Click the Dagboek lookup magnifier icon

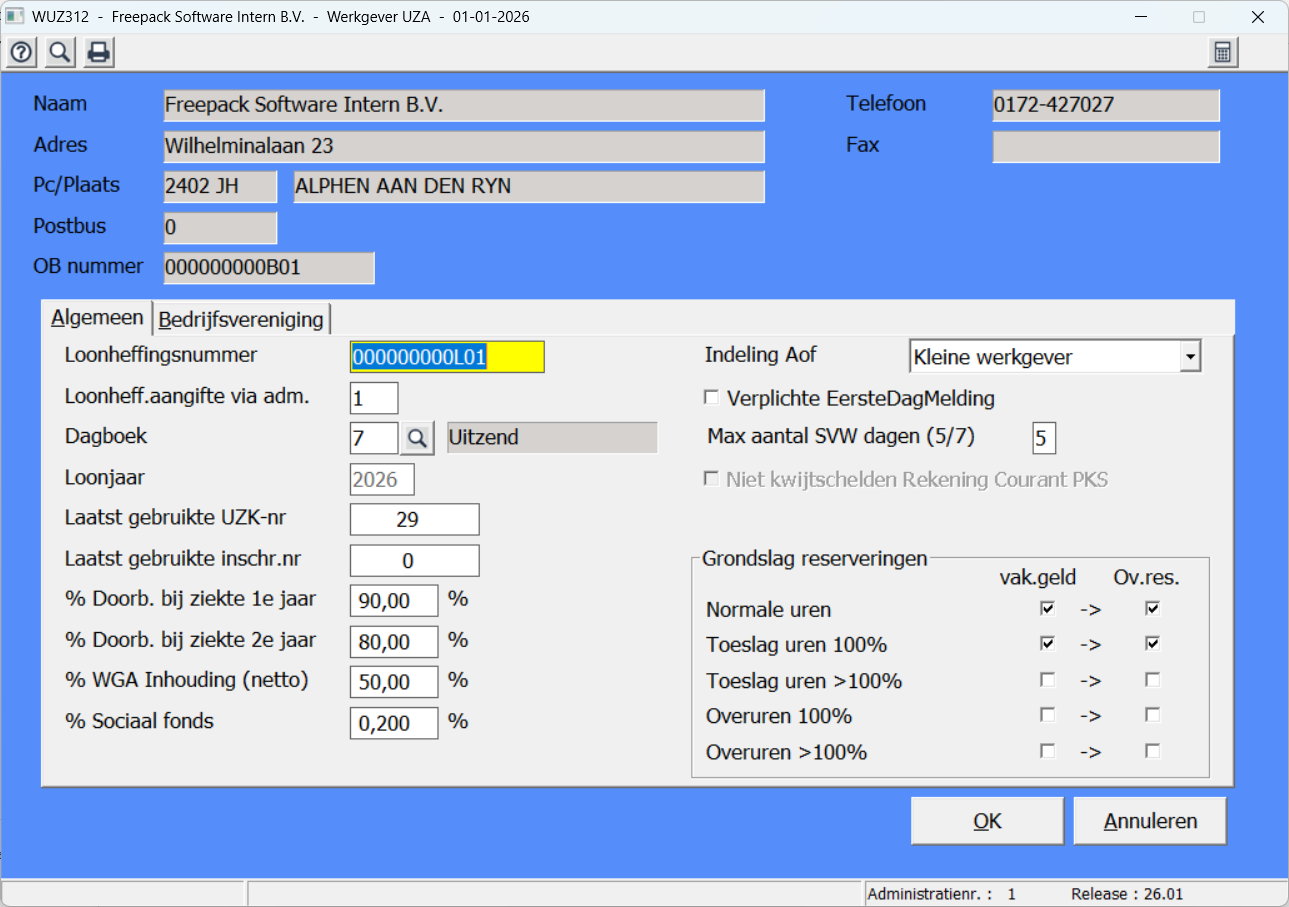pyautogui.click(x=418, y=438)
